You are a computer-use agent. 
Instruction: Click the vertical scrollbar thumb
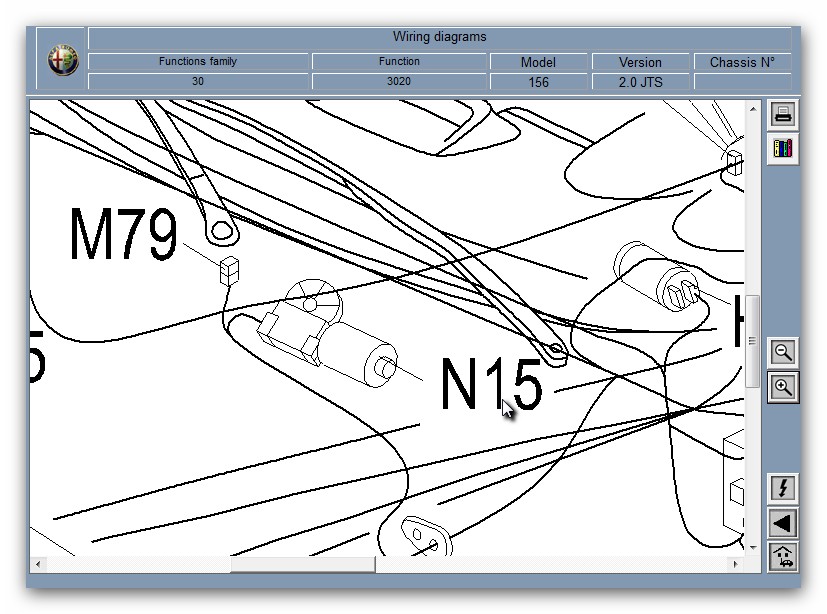(752, 340)
